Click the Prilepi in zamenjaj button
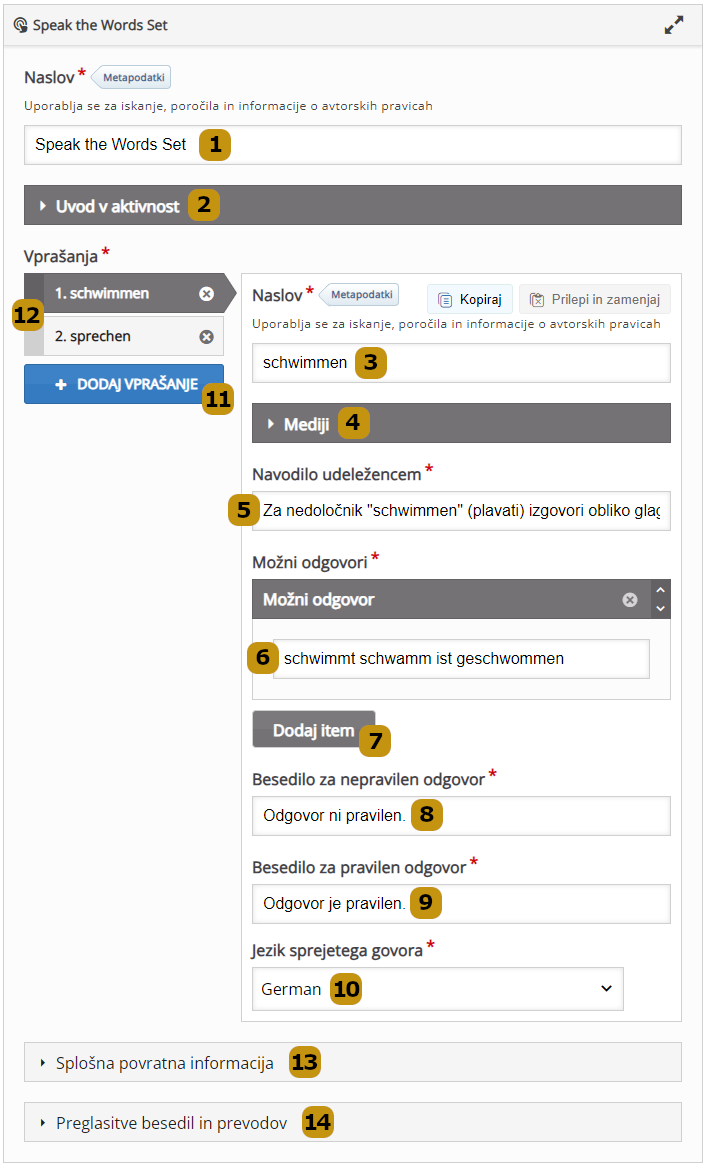This screenshot has width=706, height=1166. pyautogui.click(x=595, y=299)
